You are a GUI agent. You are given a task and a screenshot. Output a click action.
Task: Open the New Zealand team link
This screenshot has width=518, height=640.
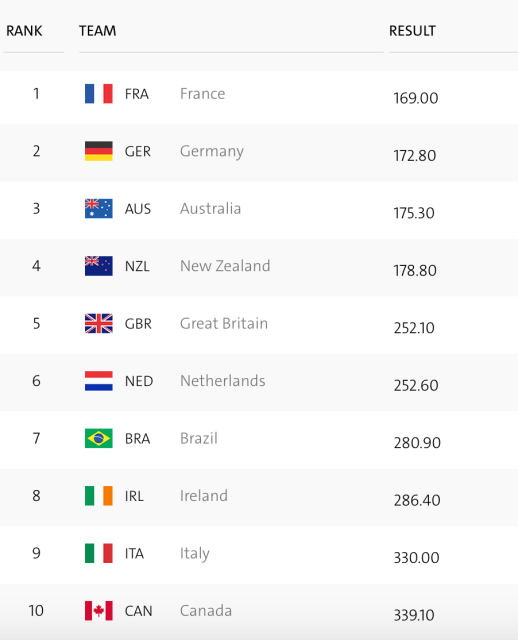pos(225,266)
